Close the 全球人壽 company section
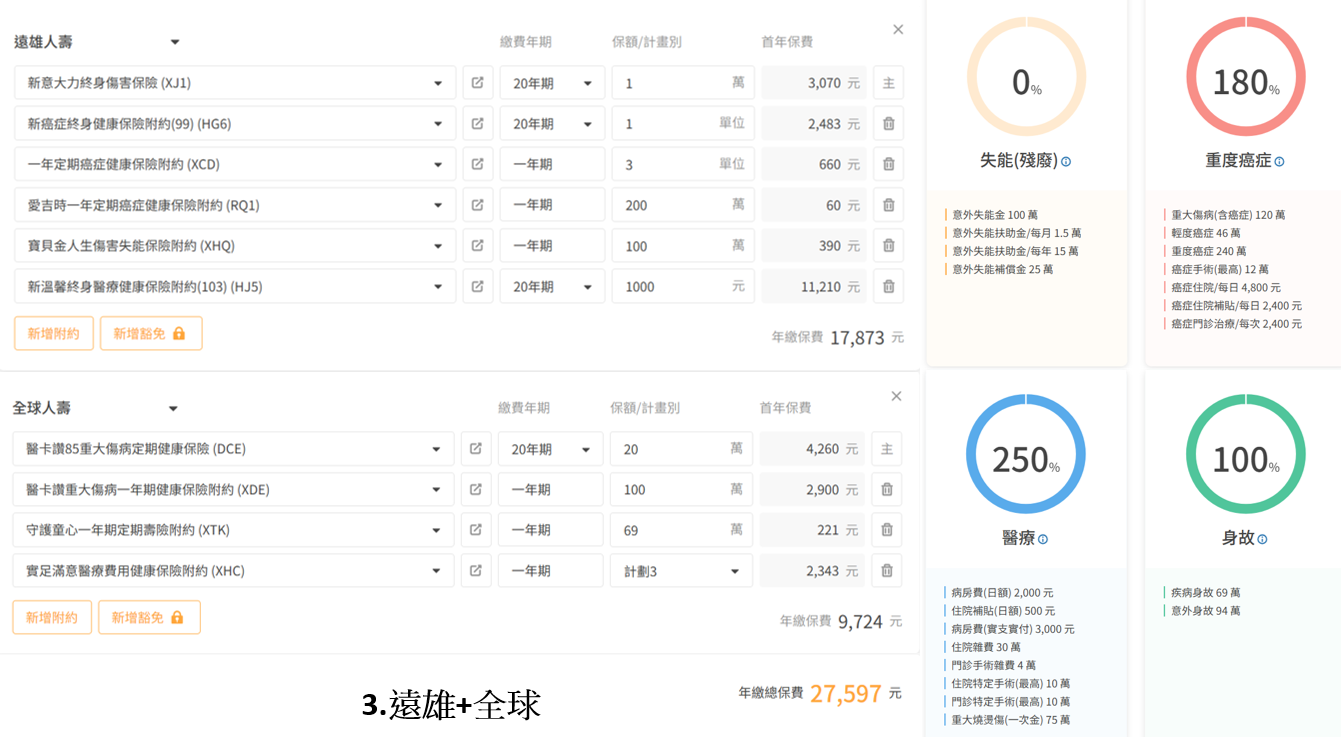 [896, 396]
